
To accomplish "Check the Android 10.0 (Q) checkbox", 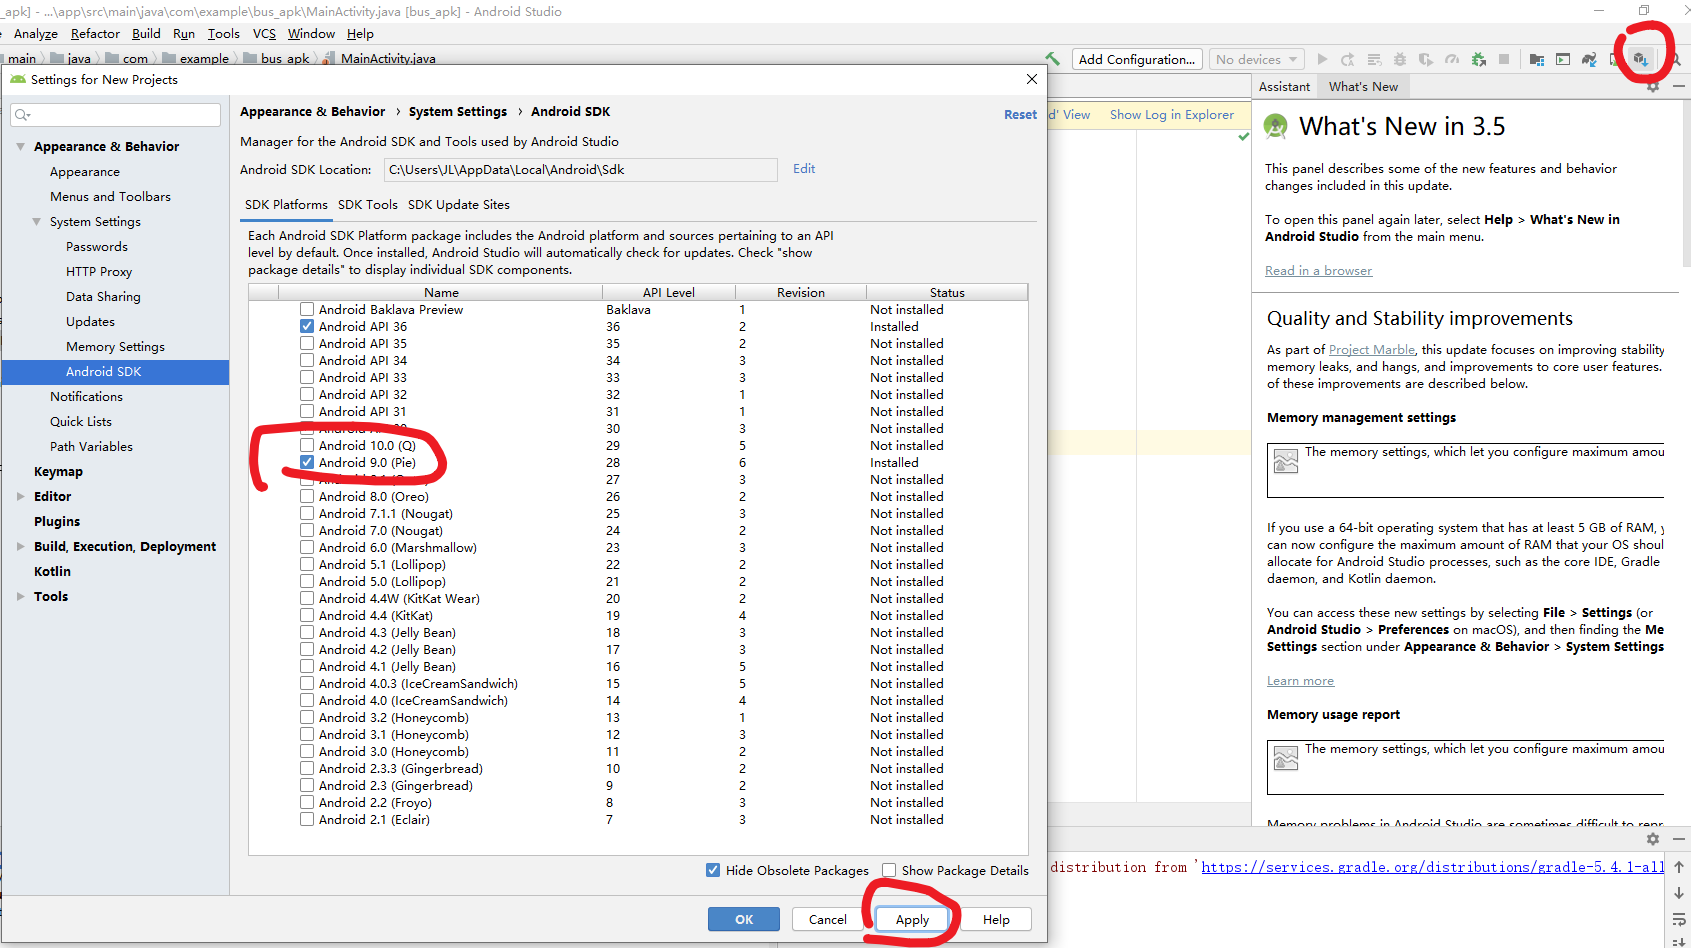I will (307, 445).
